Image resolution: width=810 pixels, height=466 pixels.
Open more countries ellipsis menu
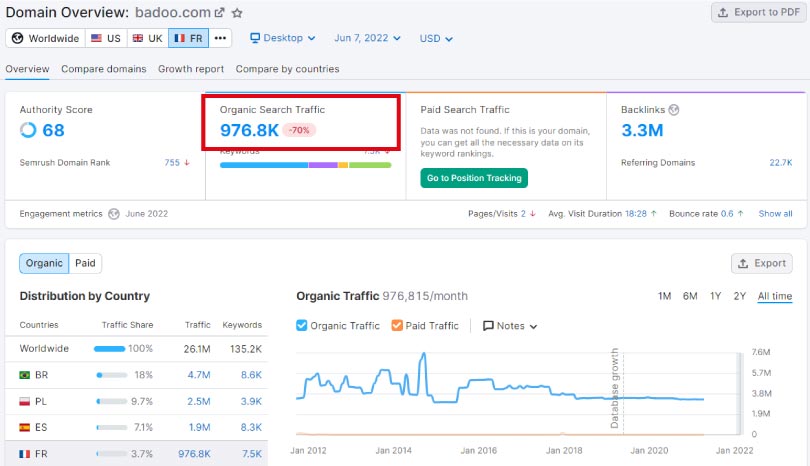pos(220,38)
